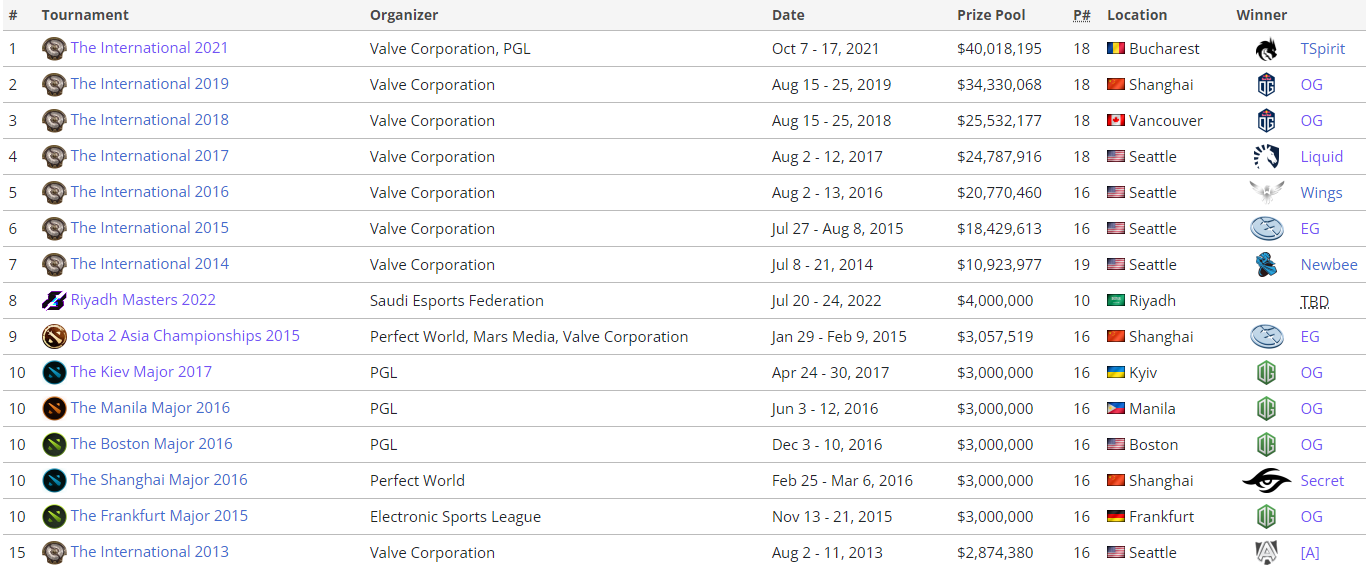The image size is (1366, 572).
Task: Click the Team Secret logo icon
Action: click(x=1267, y=481)
